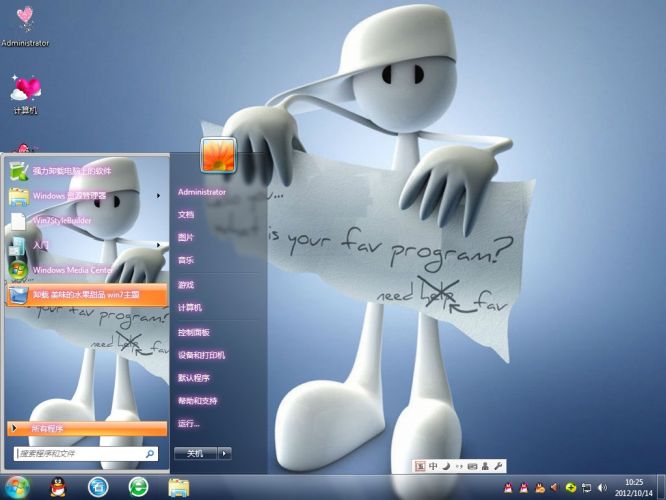Click the user account flower picture

coord(217,154)
